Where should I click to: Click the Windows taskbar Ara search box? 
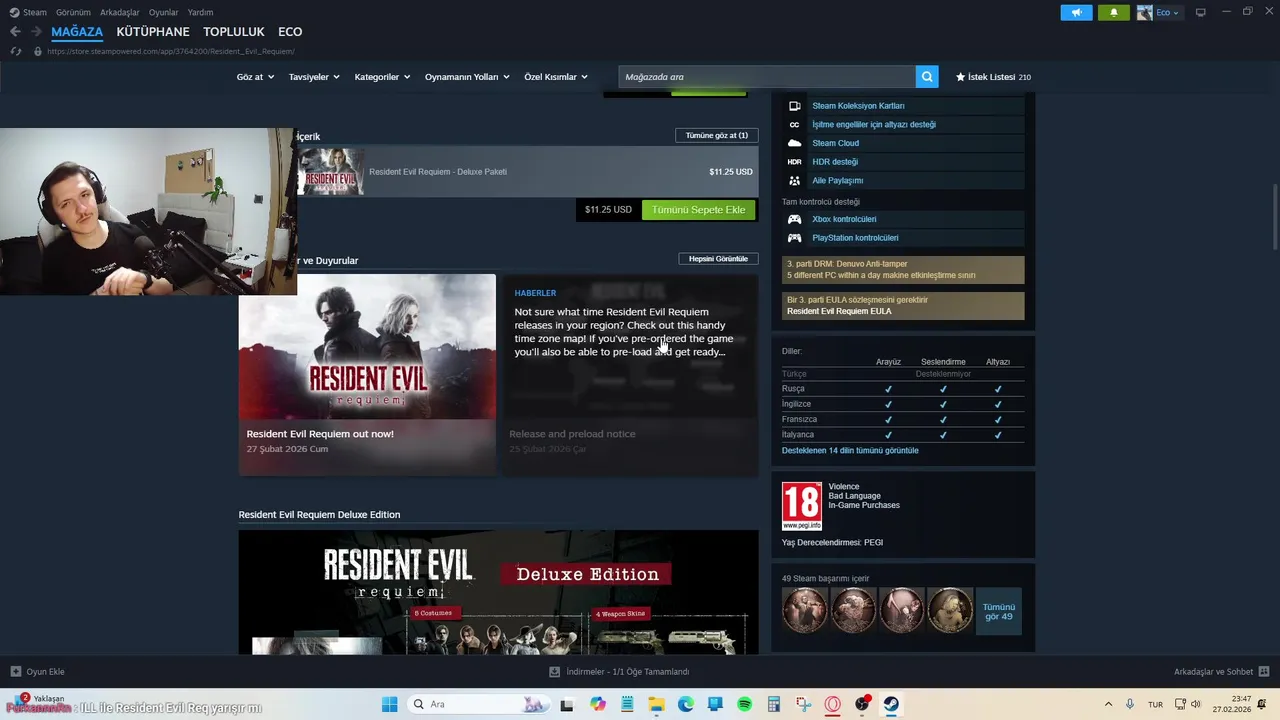(x=477, y=704)
